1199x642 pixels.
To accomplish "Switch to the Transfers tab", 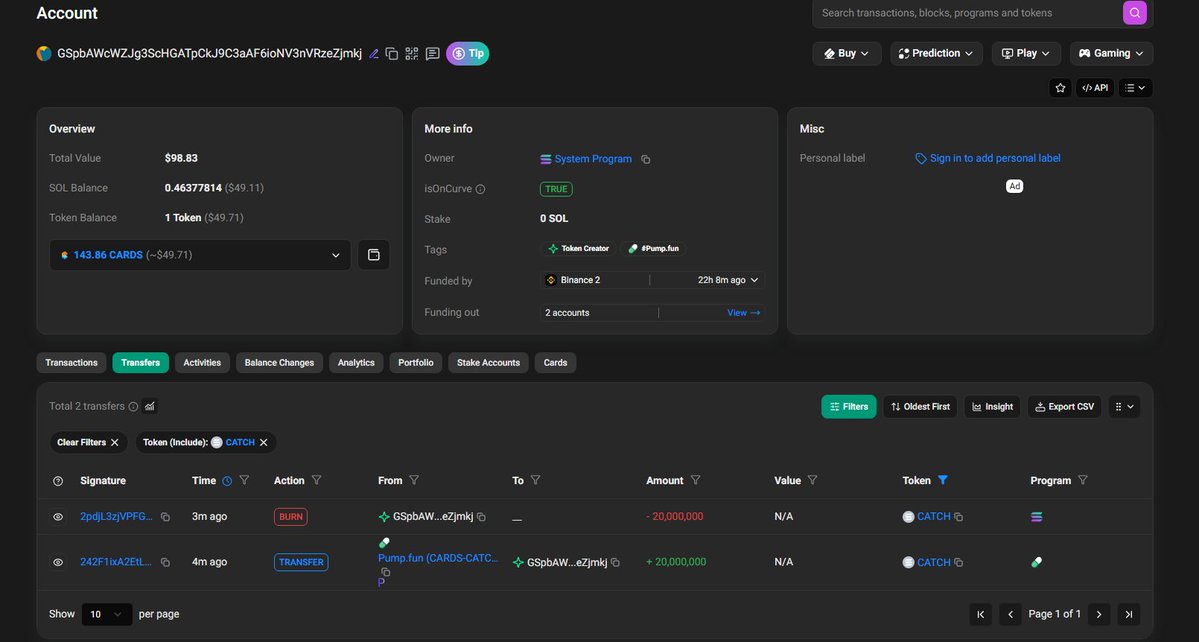I will pos(141,362).
